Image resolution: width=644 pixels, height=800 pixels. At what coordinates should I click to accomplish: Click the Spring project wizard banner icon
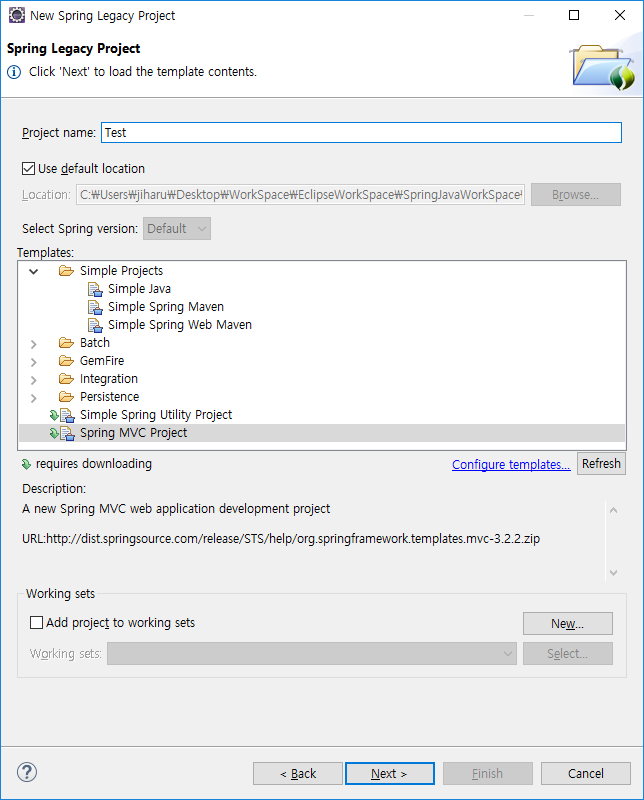pos(603,68)
